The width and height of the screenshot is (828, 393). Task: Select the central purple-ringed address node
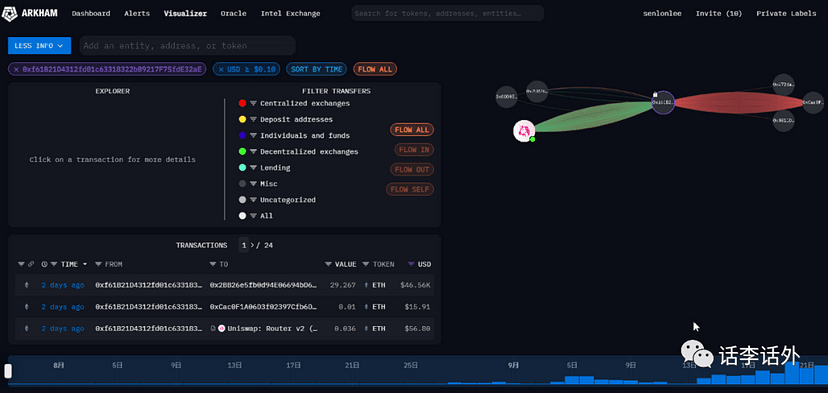663,102
